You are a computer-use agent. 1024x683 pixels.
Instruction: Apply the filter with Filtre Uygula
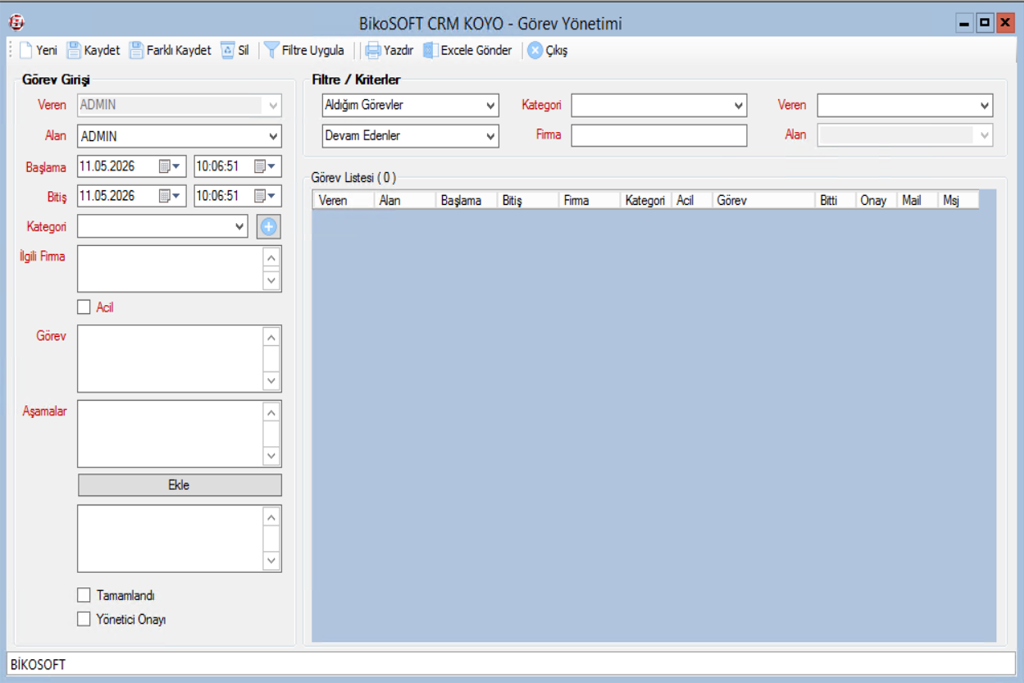click(304, 50)
